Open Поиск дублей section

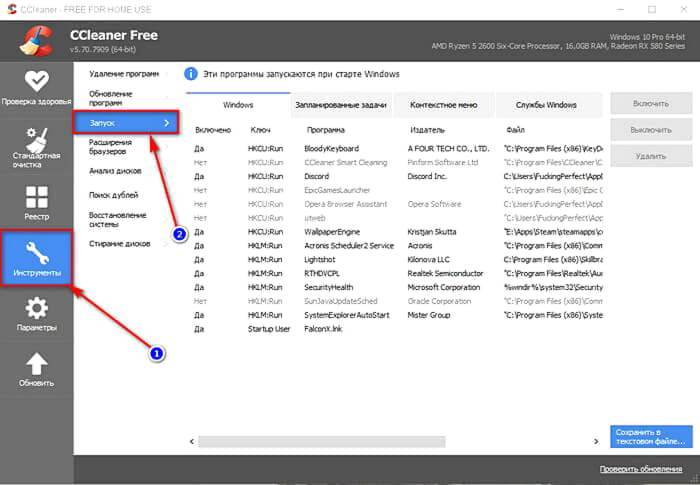[113, 195]
